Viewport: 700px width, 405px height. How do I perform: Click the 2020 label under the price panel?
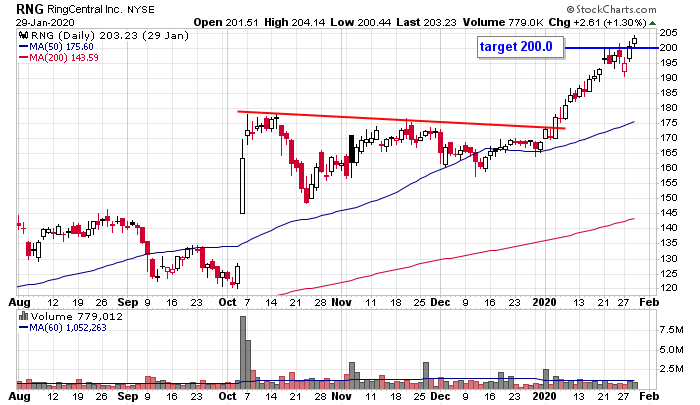tap(545, 303)
